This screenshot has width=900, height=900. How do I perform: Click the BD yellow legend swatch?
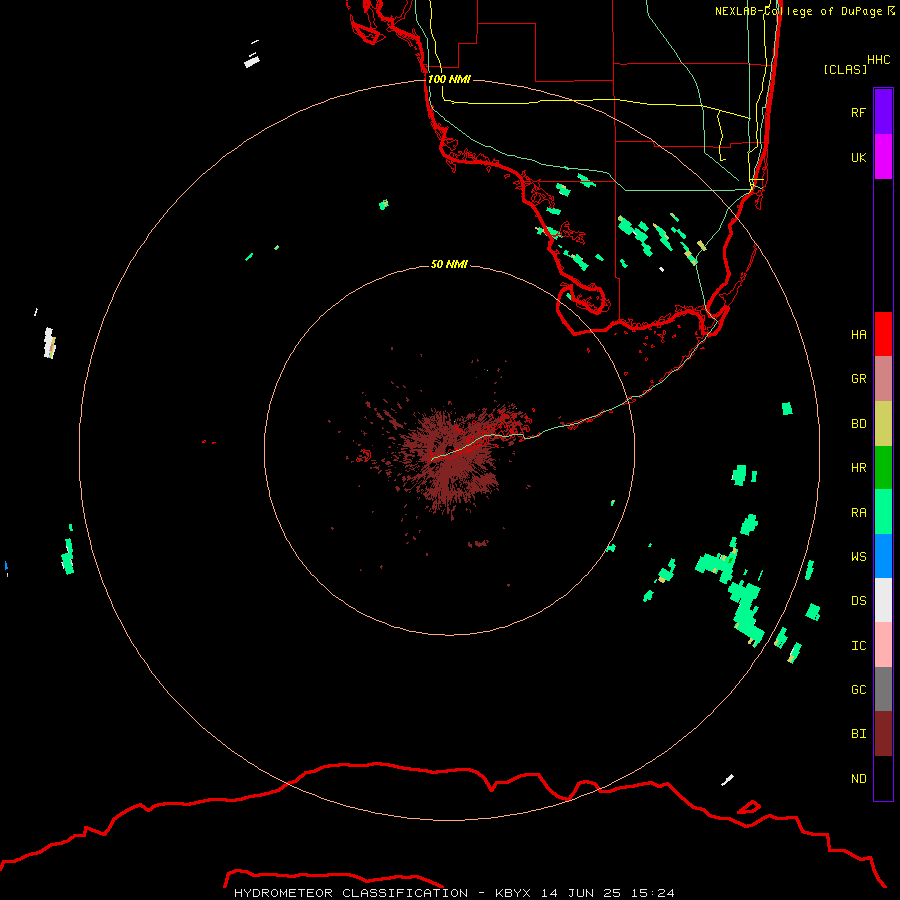point(883,424)
